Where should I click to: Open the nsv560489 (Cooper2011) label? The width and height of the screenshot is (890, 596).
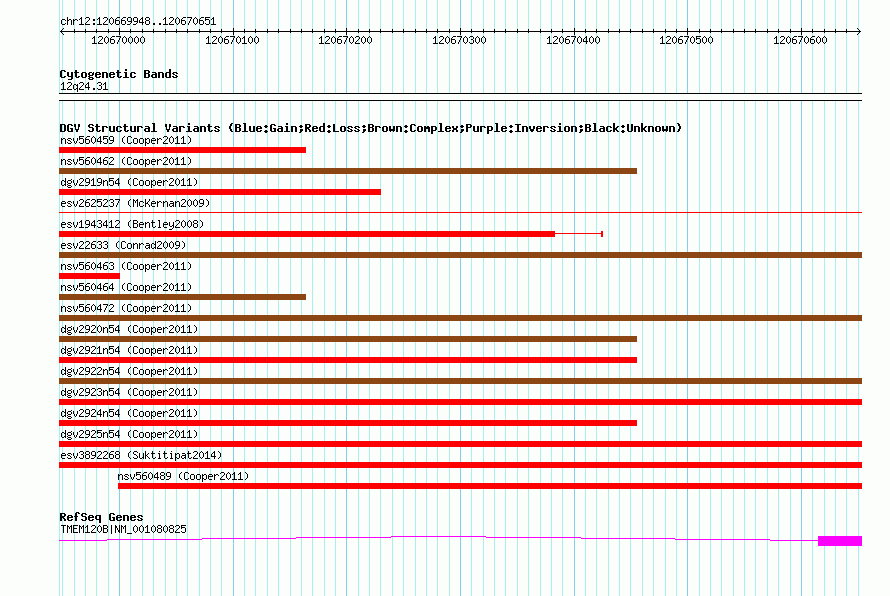tap(183, 476)
